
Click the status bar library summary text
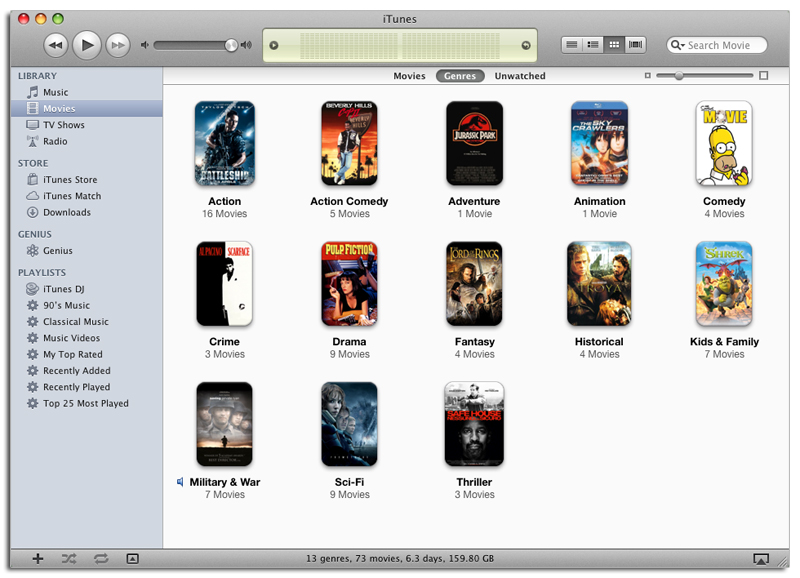coord(400,559)
